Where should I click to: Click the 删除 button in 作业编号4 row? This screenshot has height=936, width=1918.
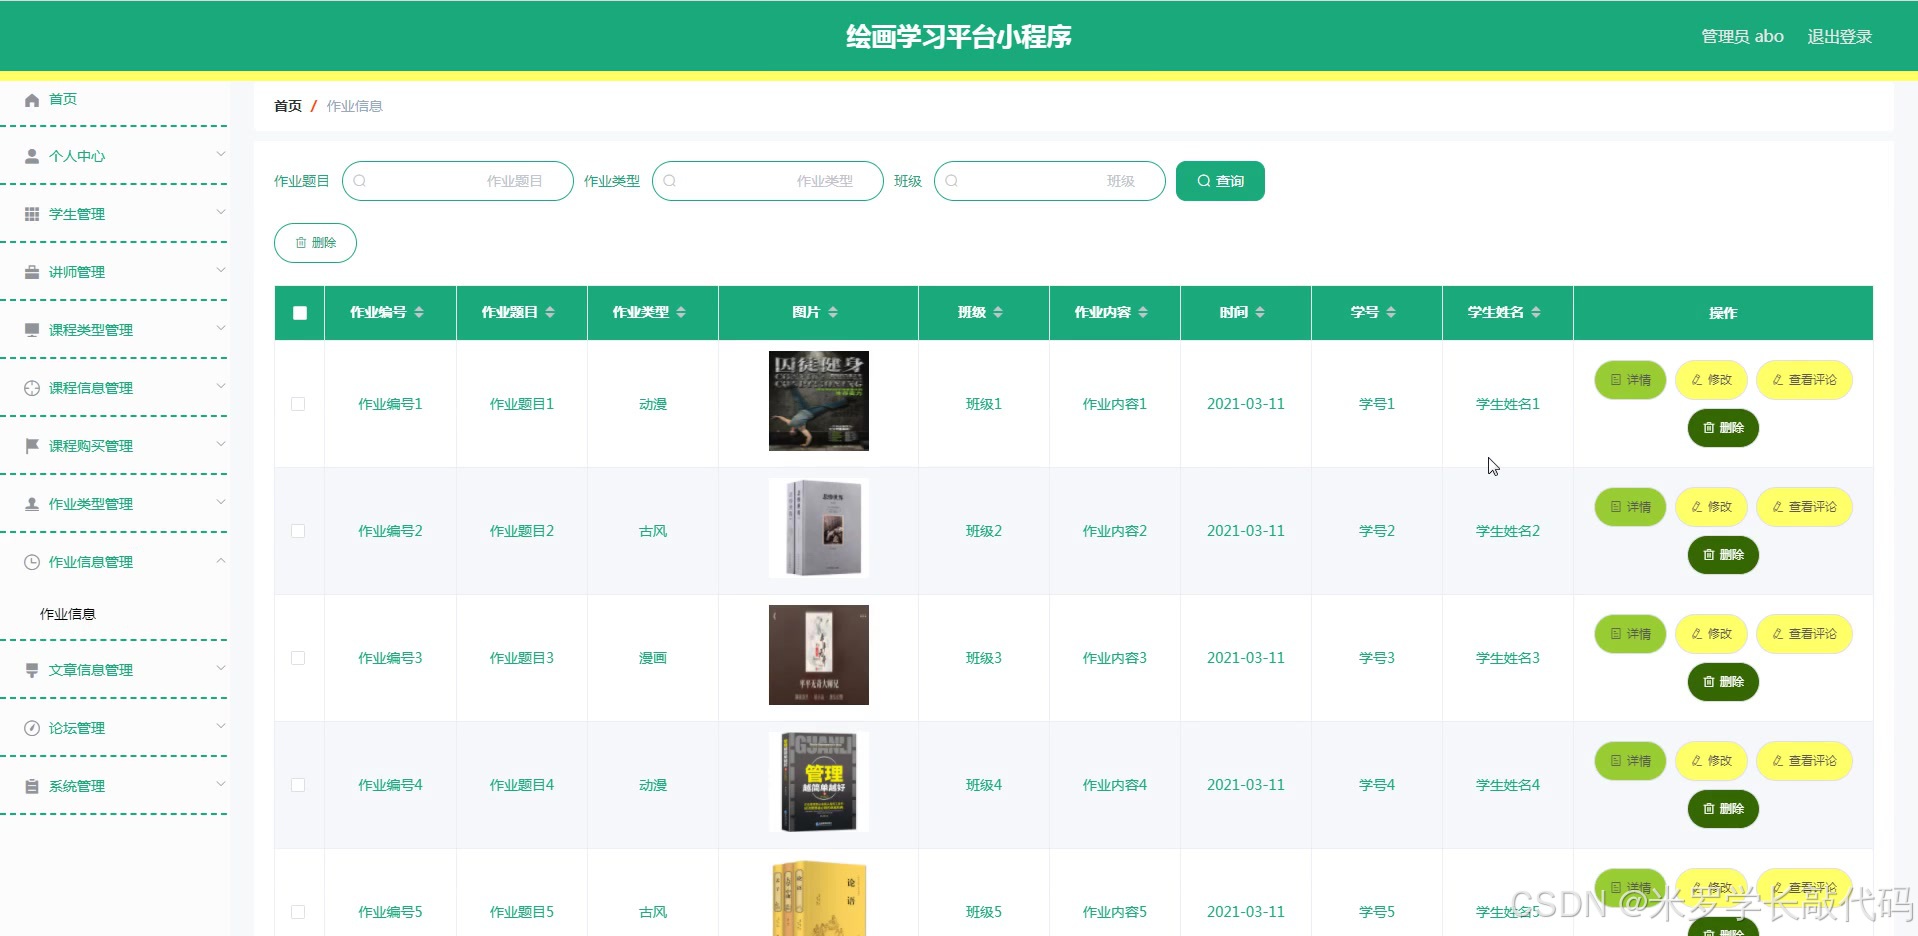point(1723,809)
